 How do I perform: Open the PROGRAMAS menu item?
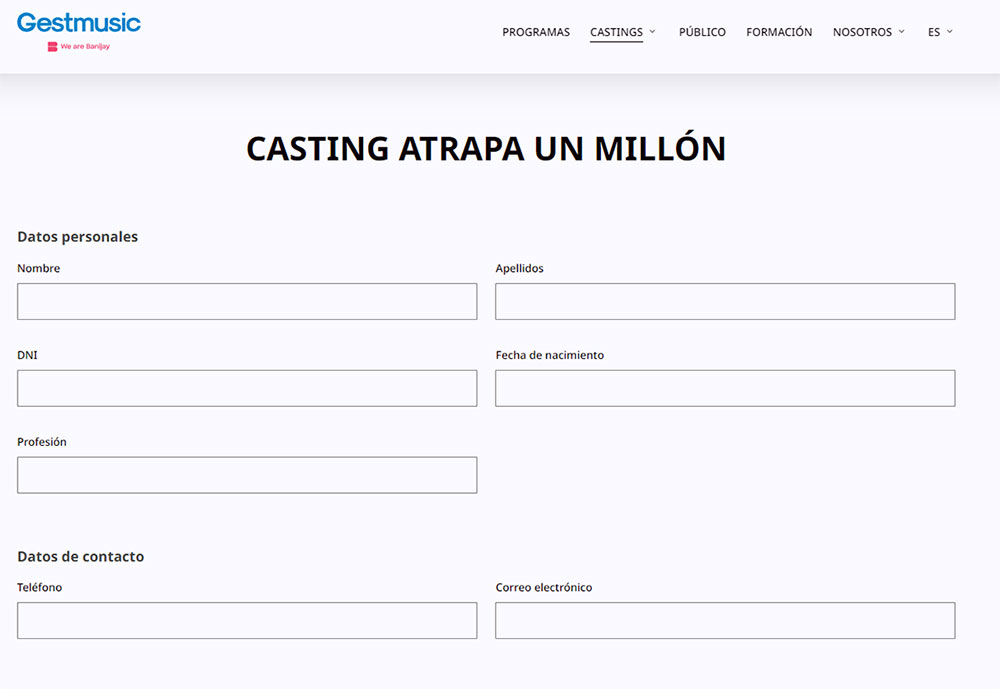click(x=536, y=32)
